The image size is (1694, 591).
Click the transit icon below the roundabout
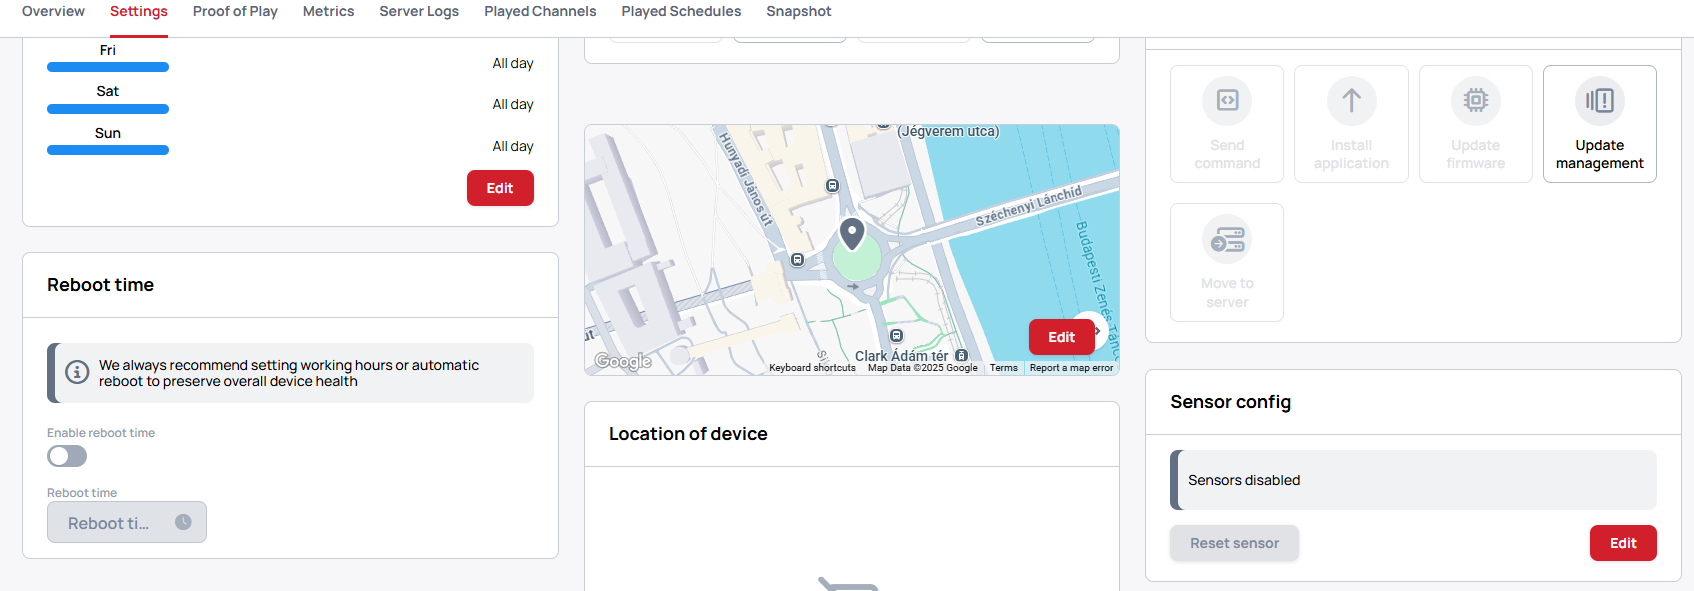coord(897,336)
